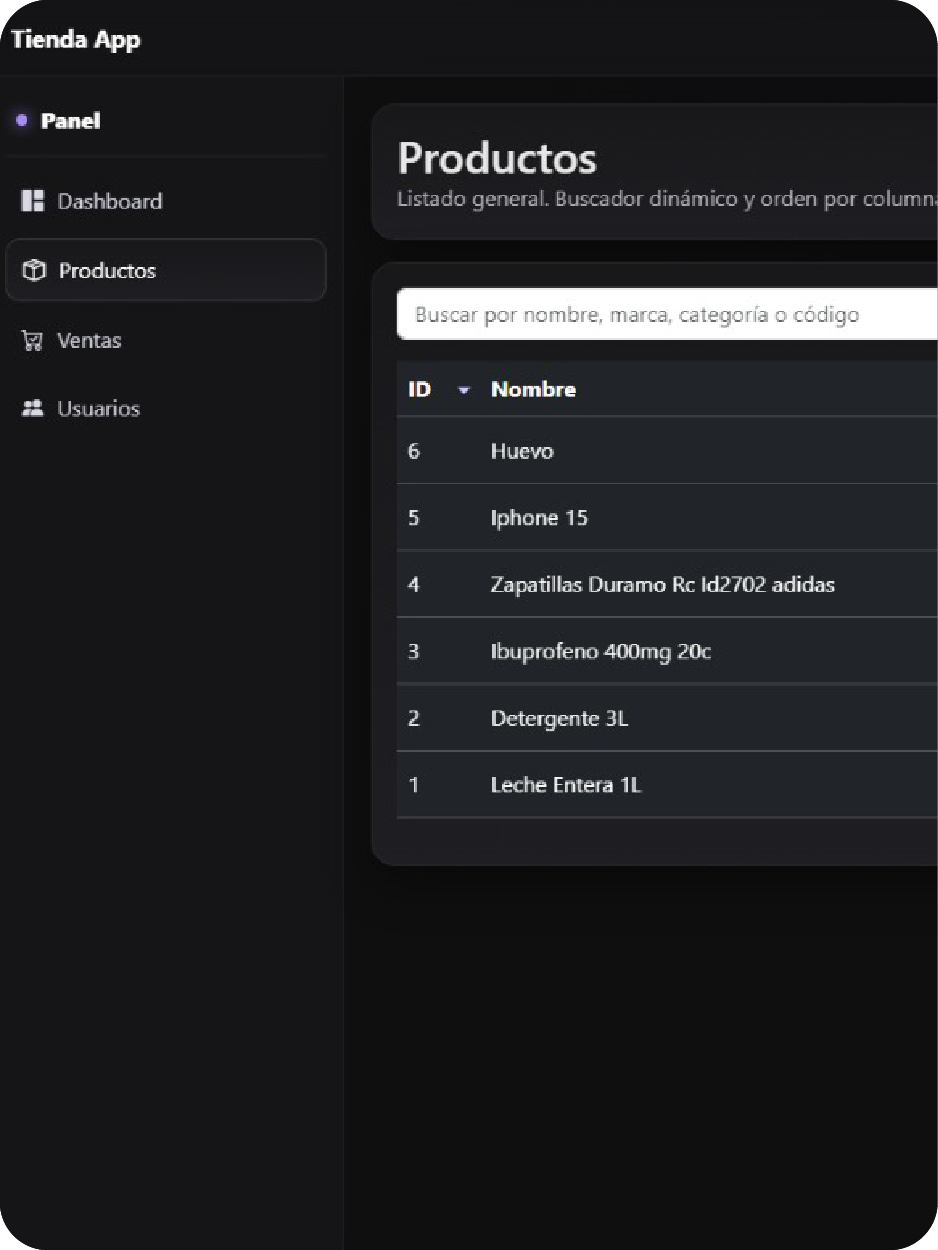
Task: Select Productos in the sidebar navigation
Action: click(108, 270)
